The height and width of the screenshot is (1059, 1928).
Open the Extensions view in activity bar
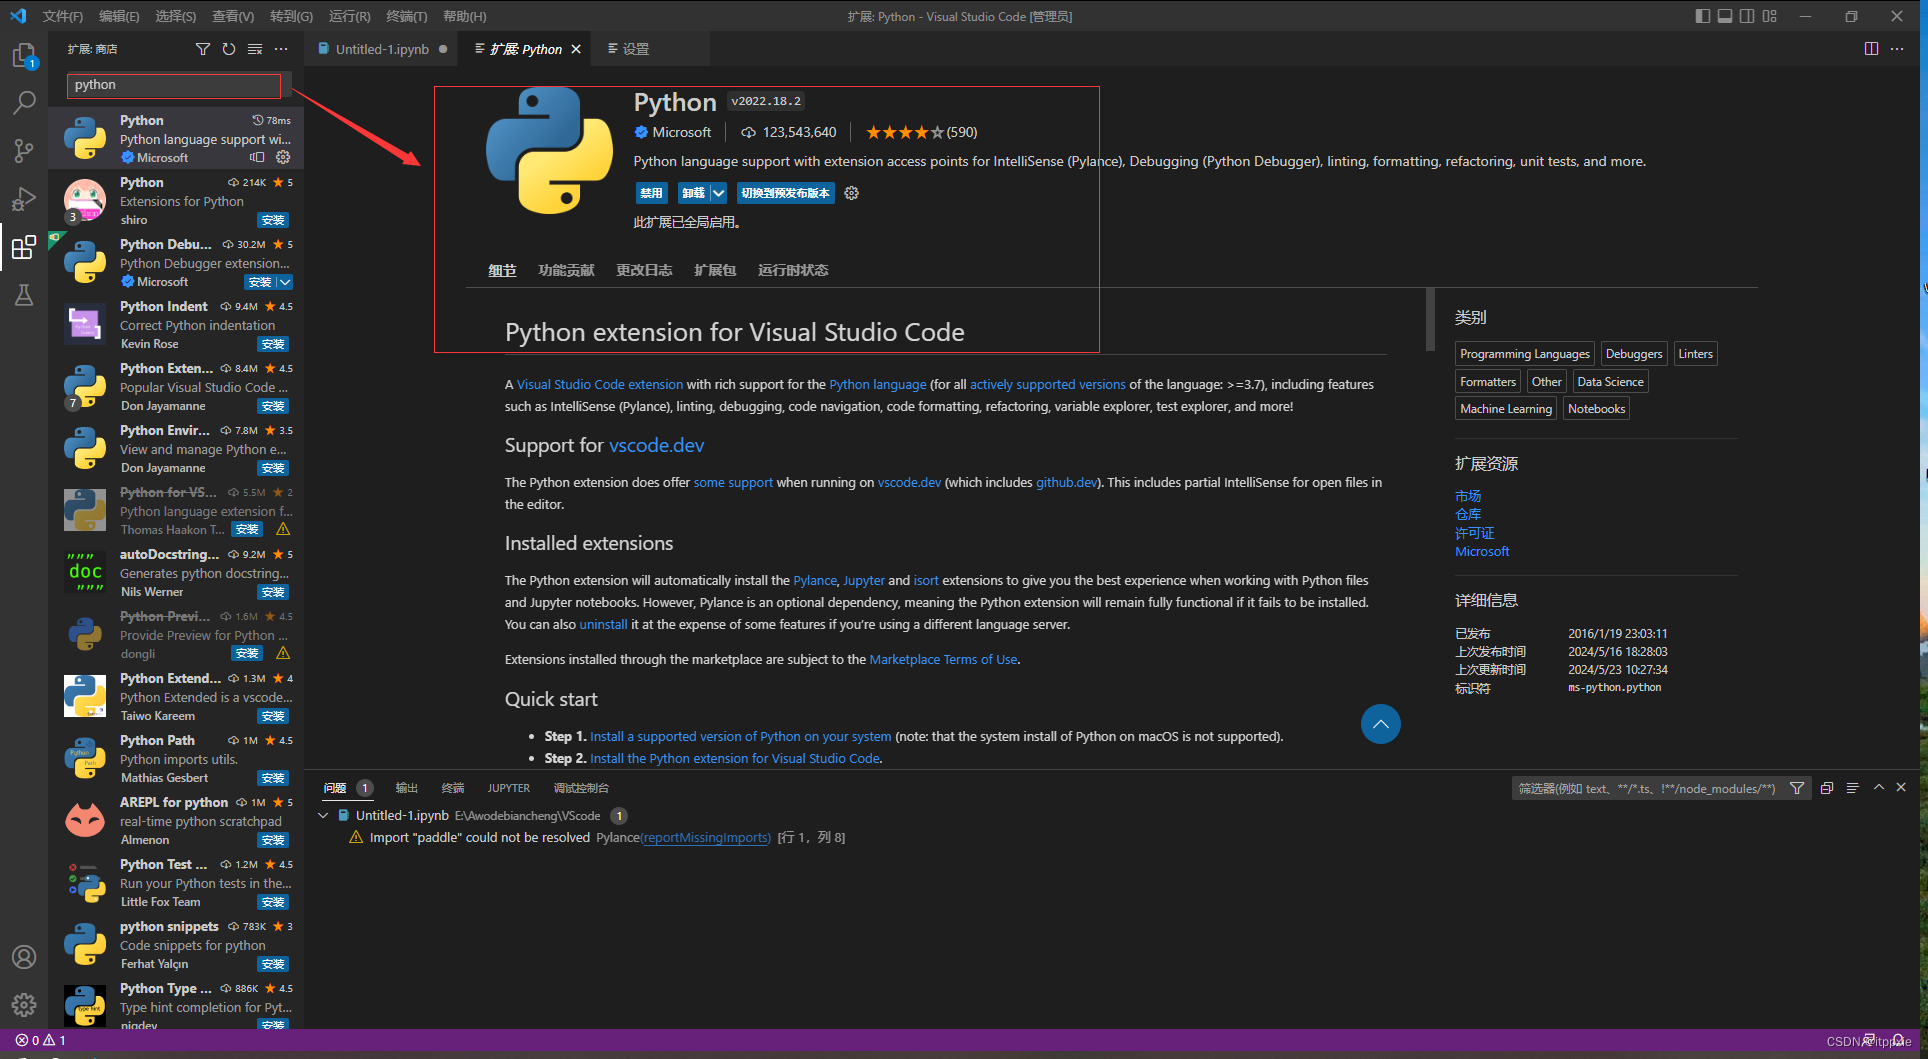pyautogui.click(x=24, y=248)
